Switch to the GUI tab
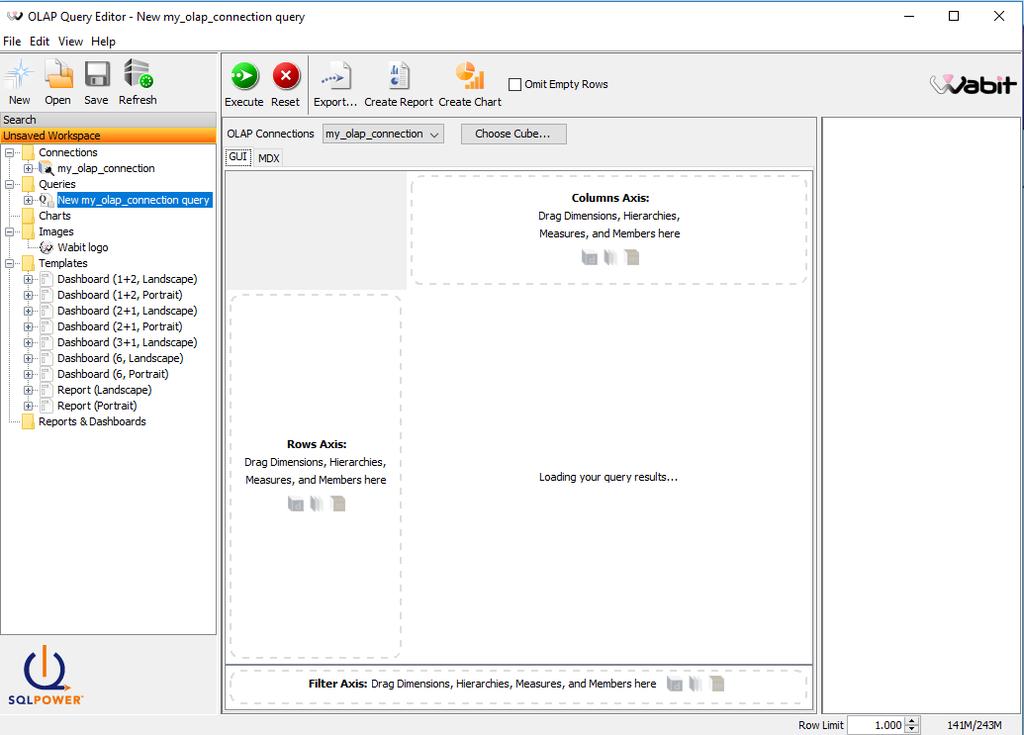The image size is (1024, 735). (238, 157)
